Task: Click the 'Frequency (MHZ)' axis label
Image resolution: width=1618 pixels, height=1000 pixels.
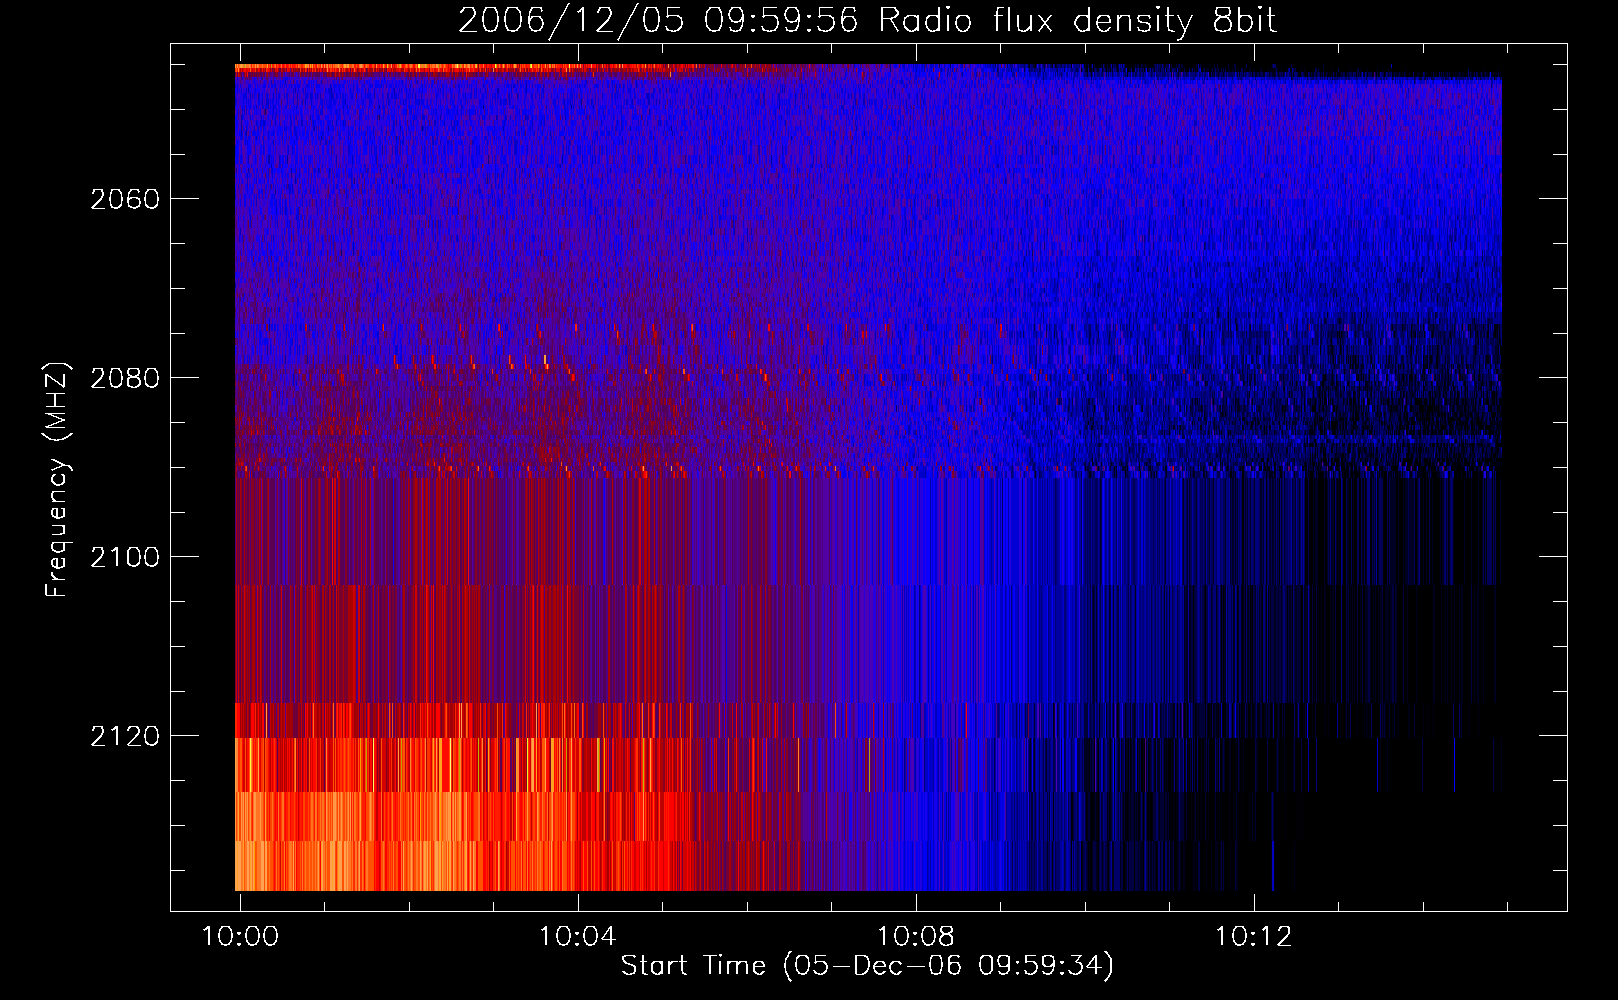Action: point(57,480)
